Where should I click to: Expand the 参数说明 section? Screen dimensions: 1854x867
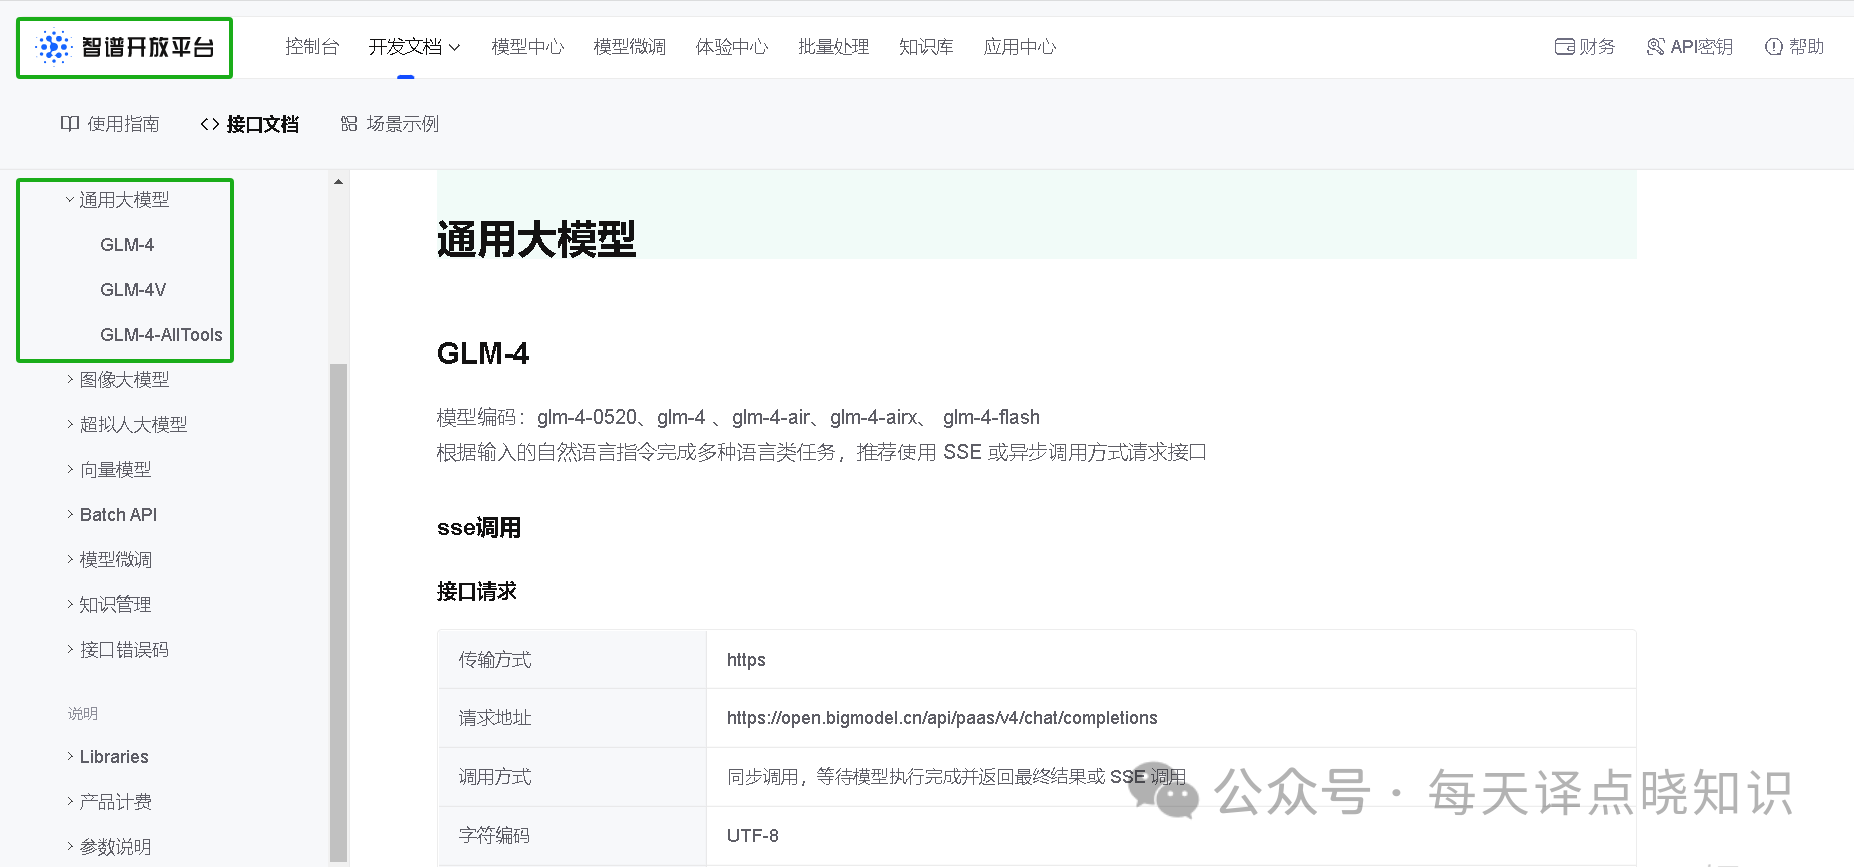(70, 847)
